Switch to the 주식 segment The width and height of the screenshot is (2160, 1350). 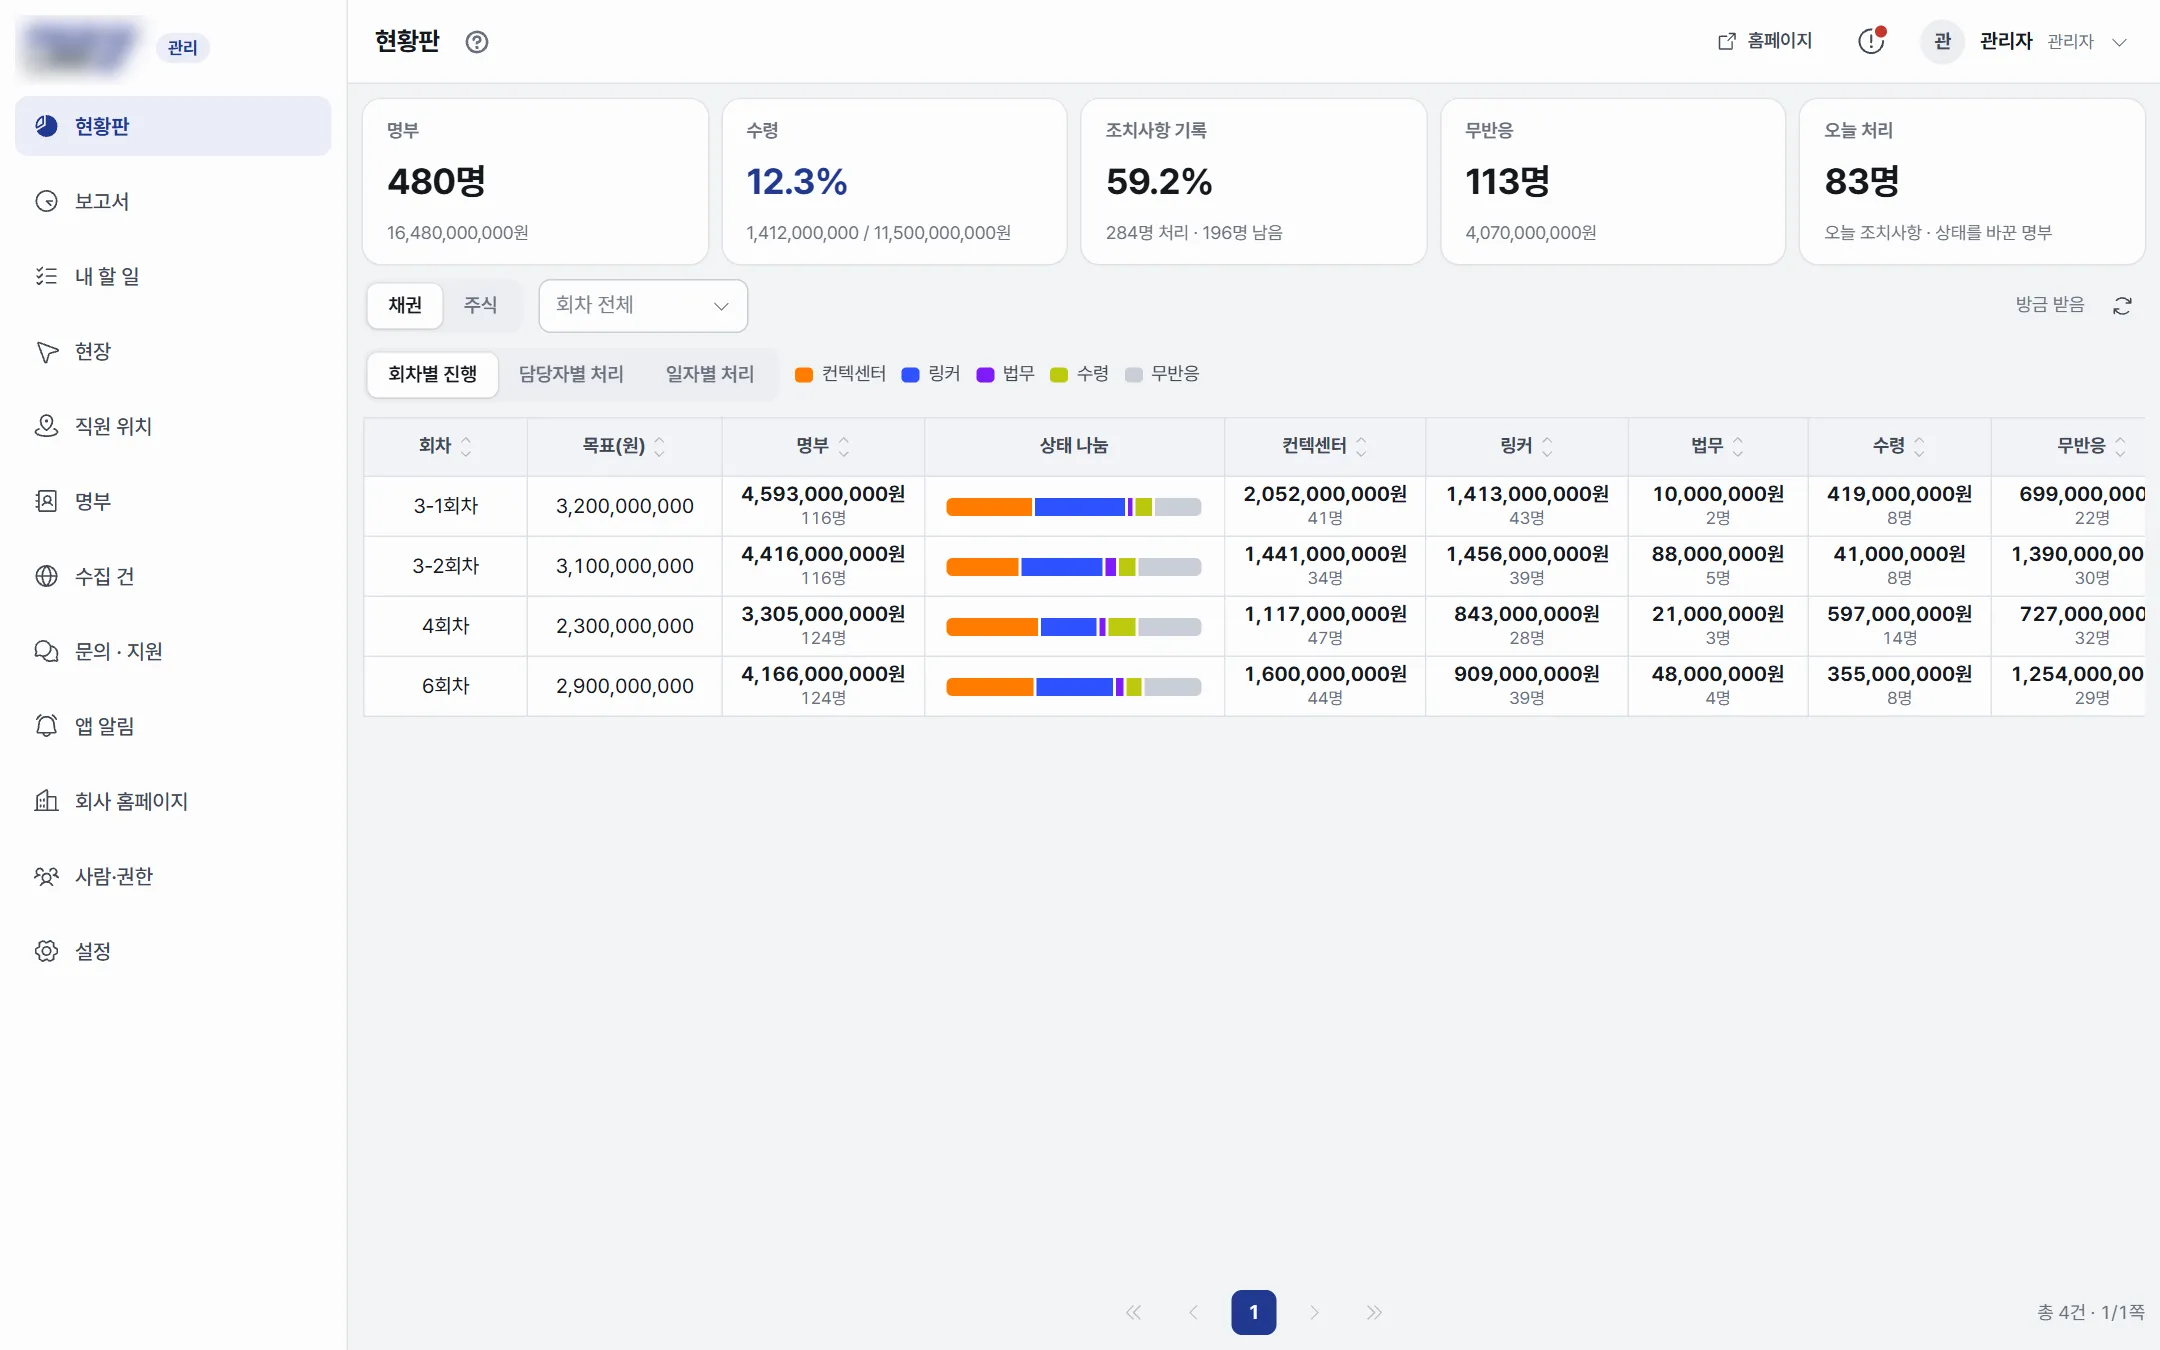pyautogui.click(x=480, y=305)
